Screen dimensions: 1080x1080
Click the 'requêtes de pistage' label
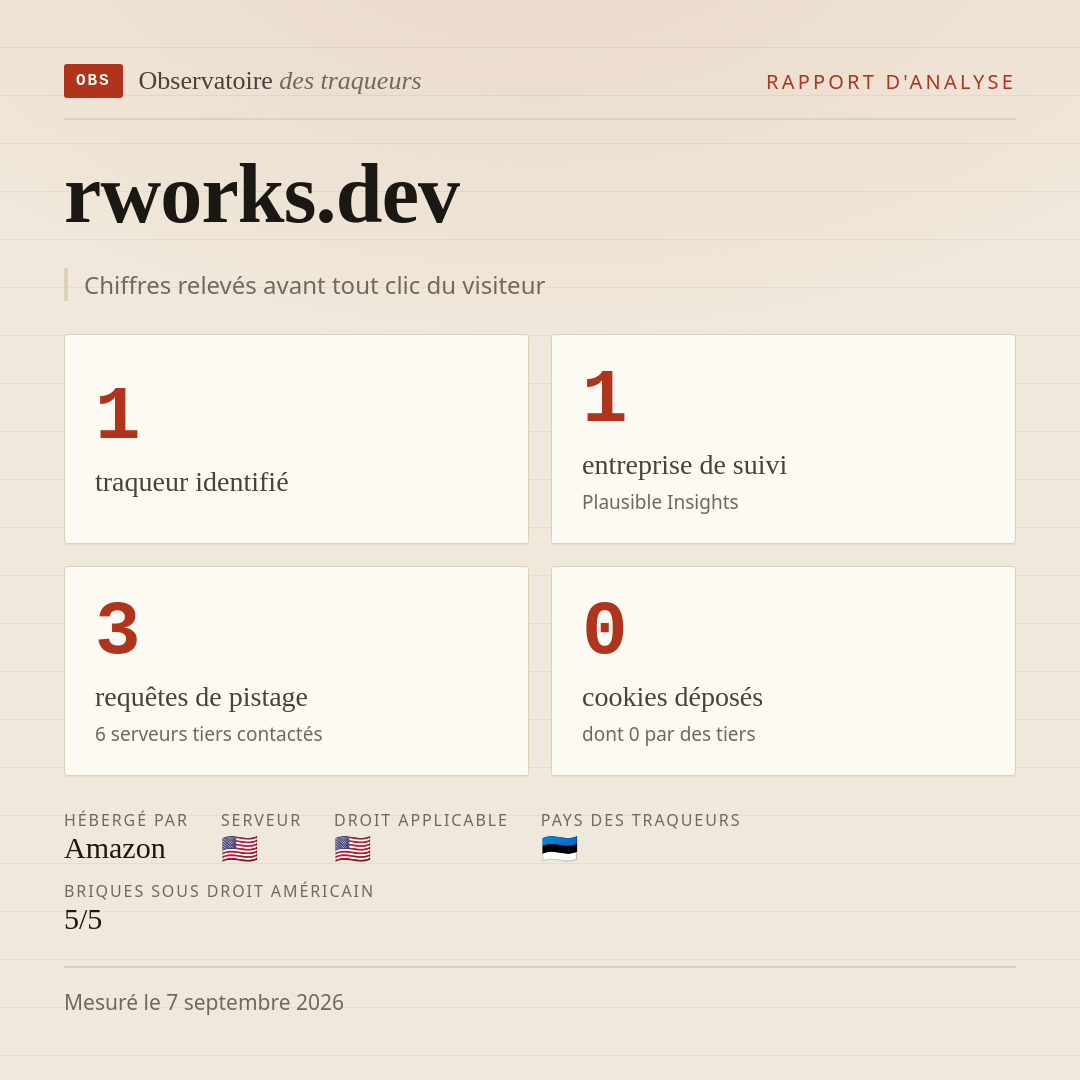pyautogui.click(x=201, y=697)
